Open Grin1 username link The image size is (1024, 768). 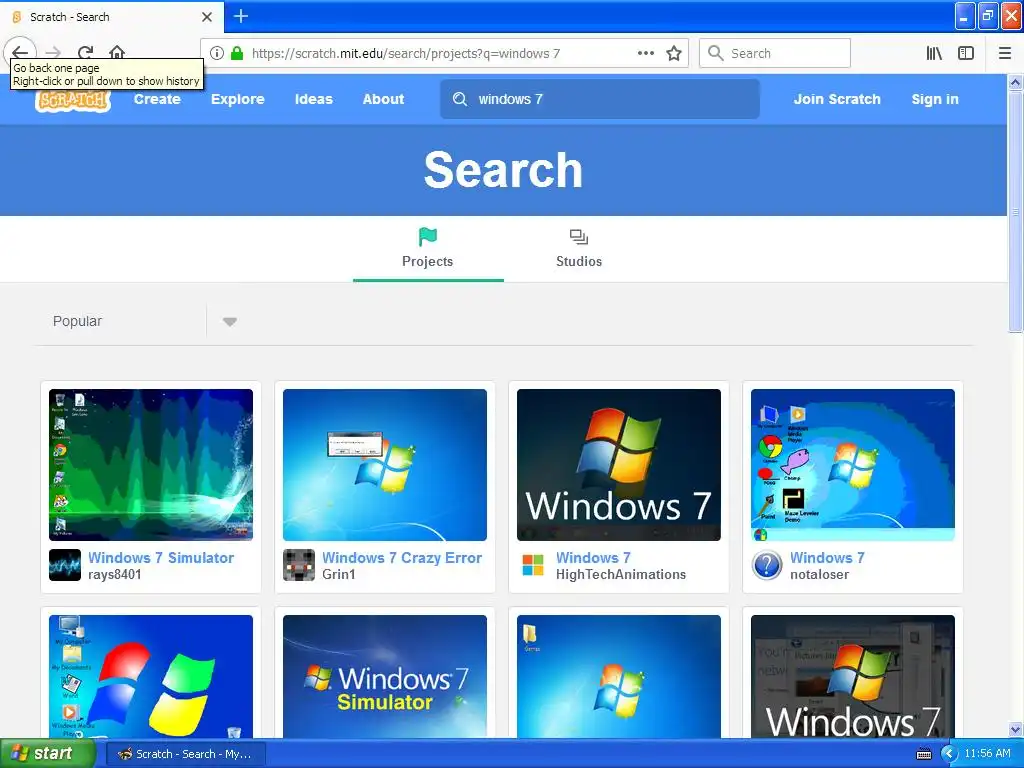(x=338, y=575)
